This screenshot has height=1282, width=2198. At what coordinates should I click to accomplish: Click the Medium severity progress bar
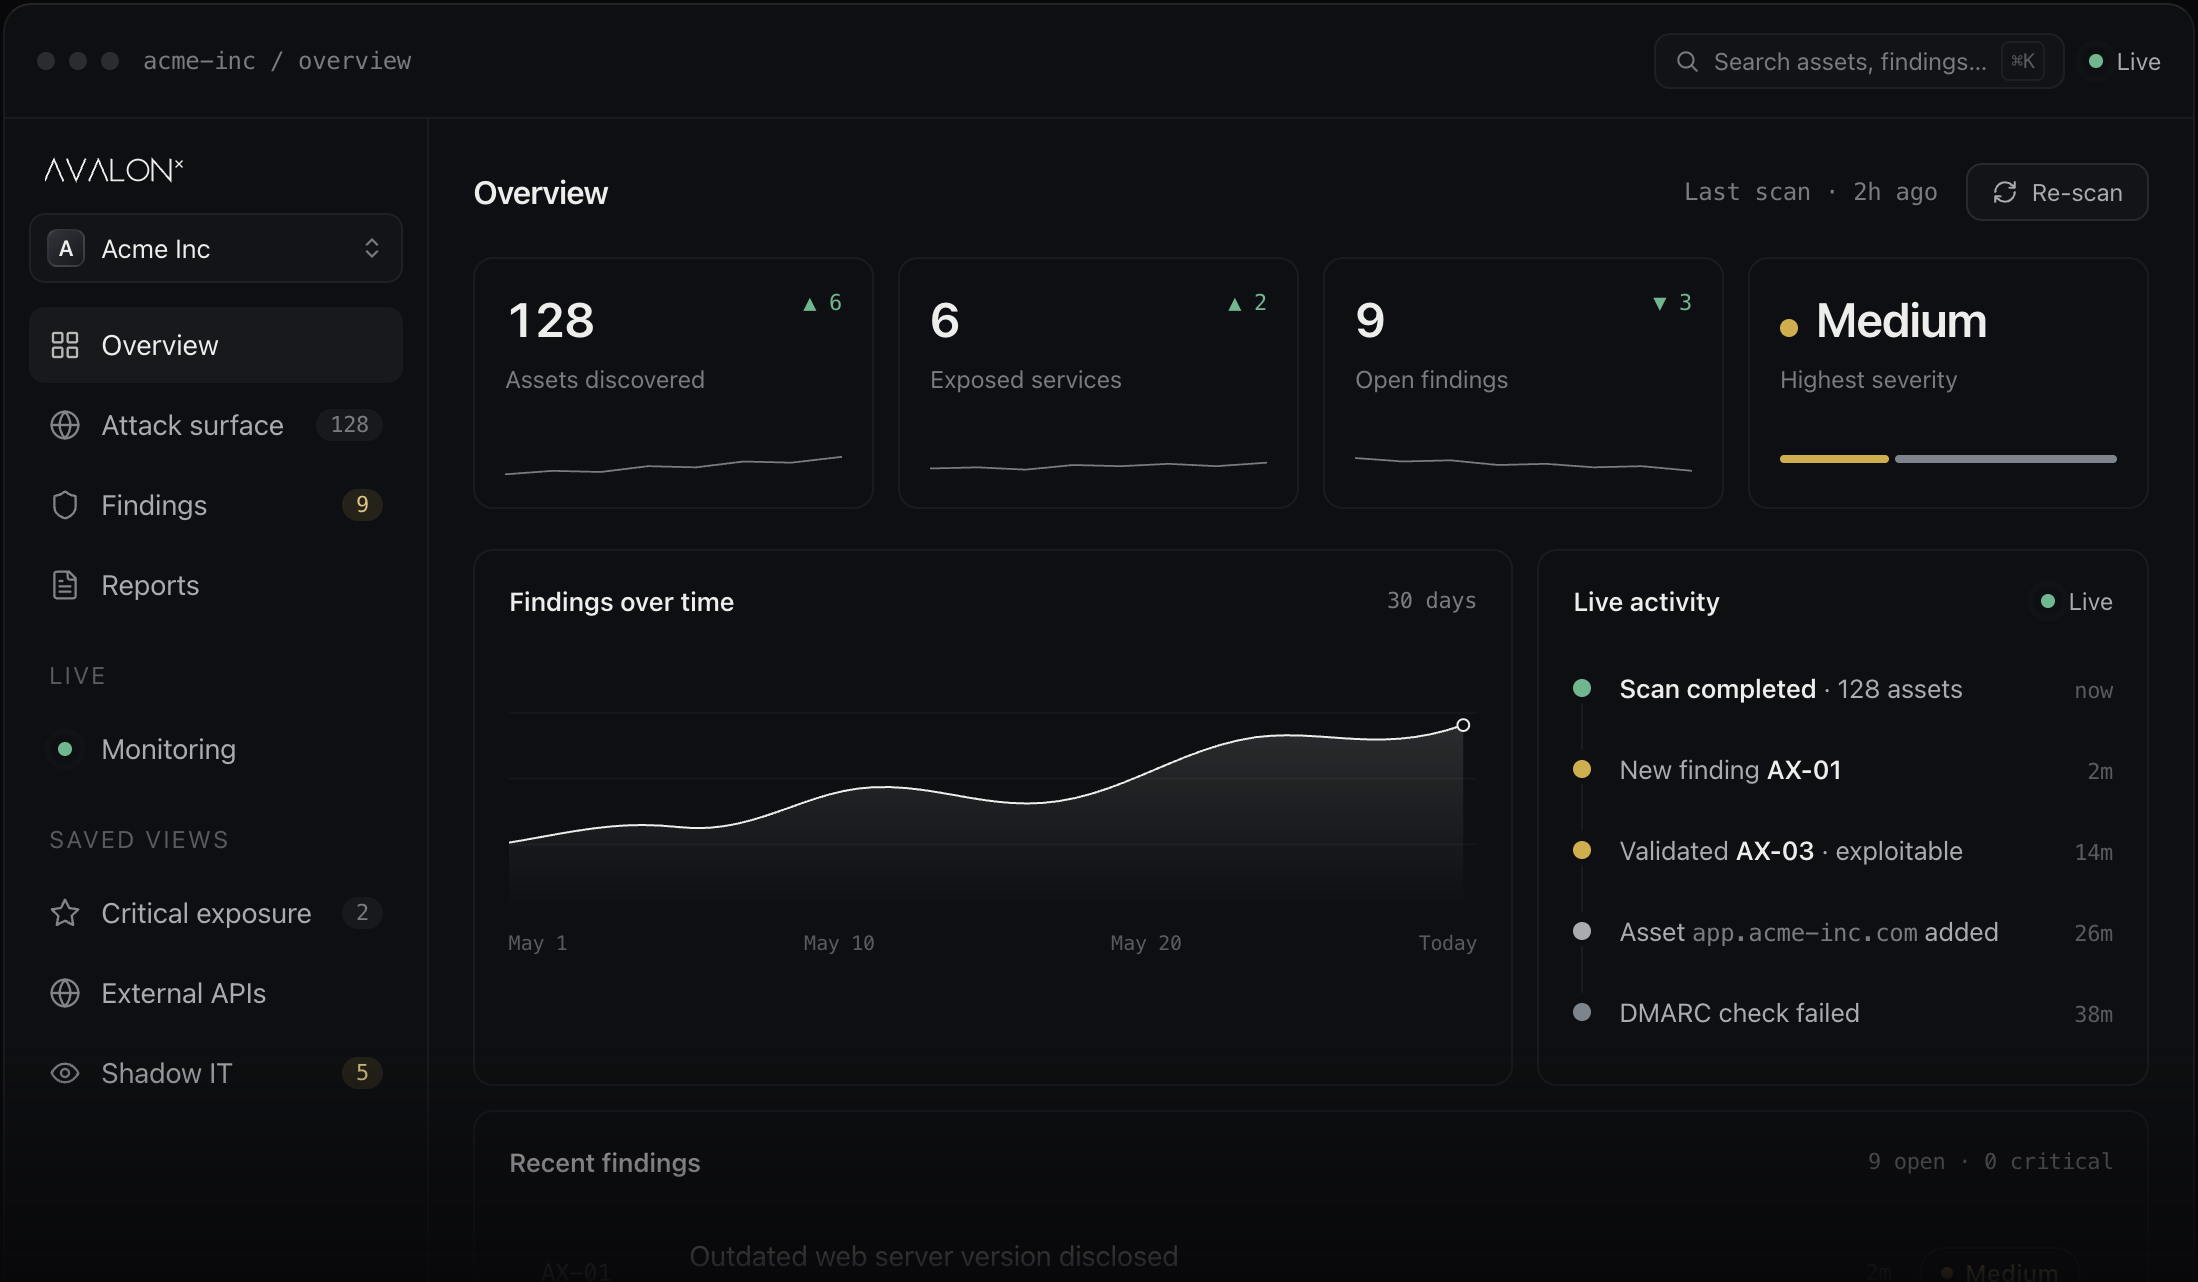(x=1948, y=459)
